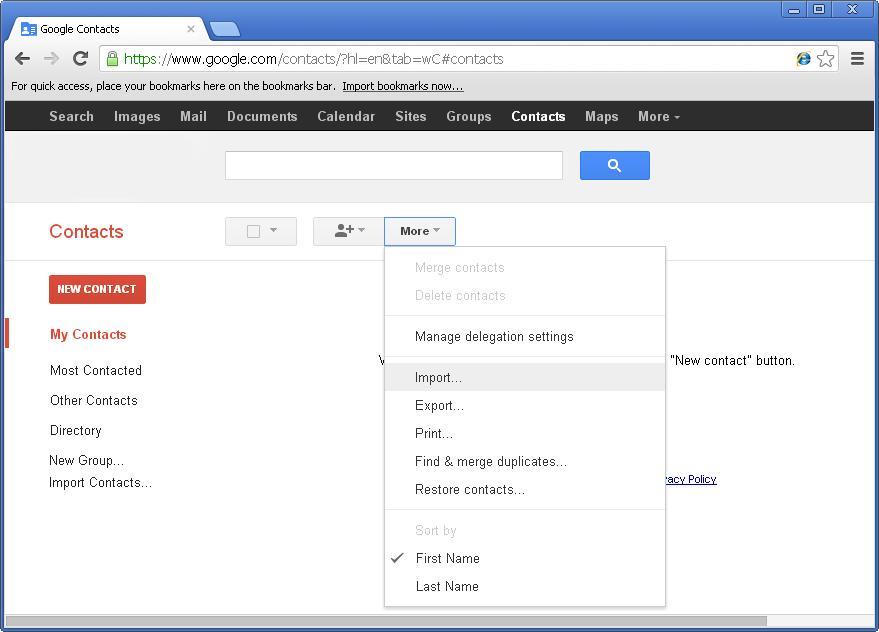Screen dimensions: 879x632
Task: Click the NEW CONTACT button
Action: pyautogui.click(x=97, y=289)
